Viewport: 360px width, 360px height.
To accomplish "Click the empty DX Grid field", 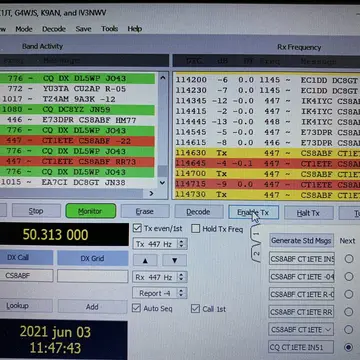I will 93,276.
